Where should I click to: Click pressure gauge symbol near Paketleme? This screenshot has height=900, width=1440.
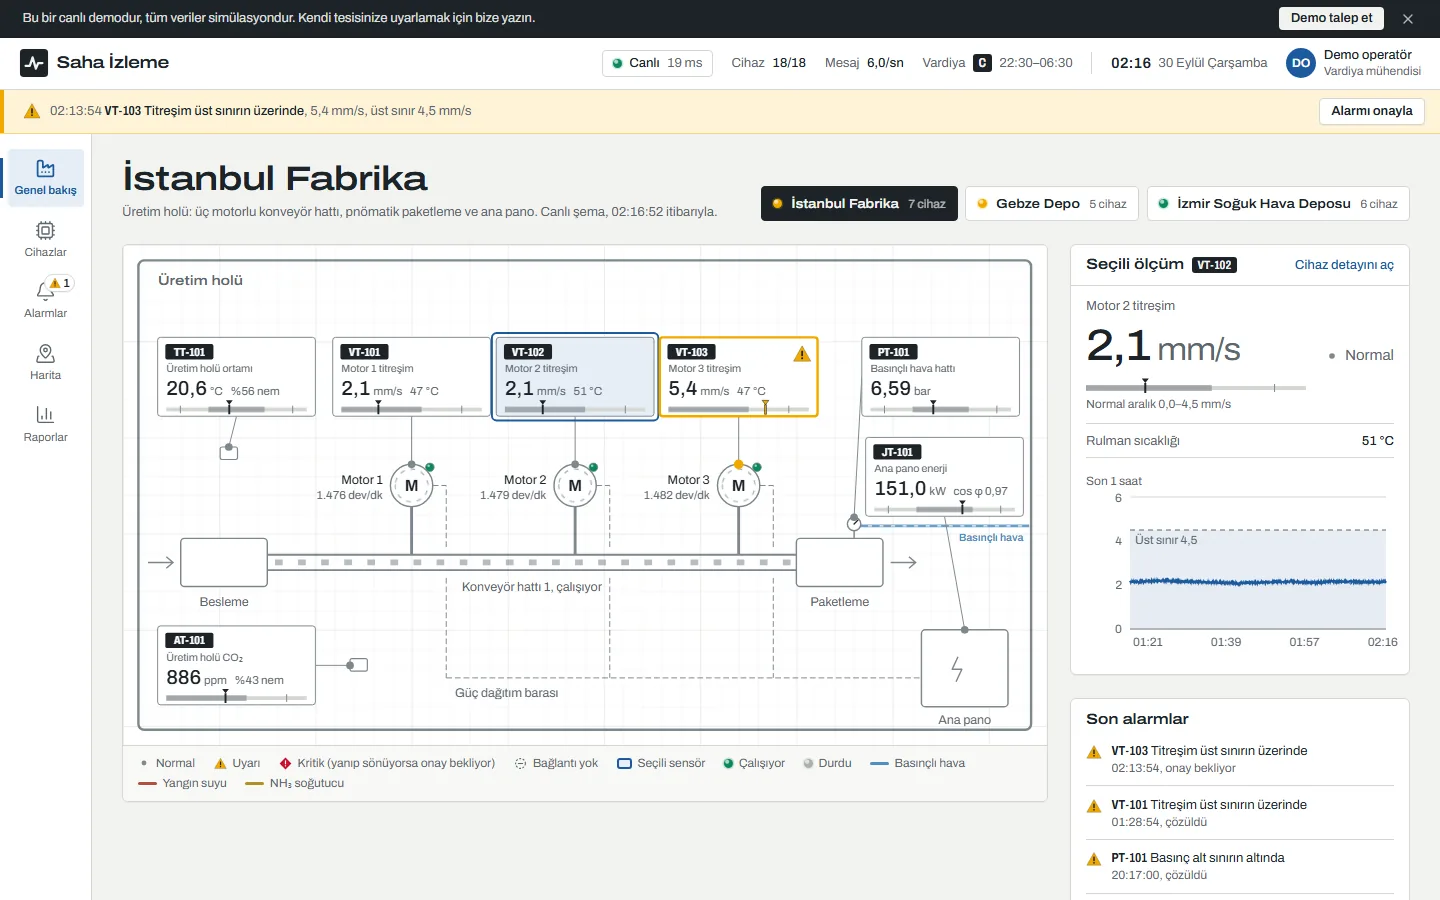(854, 523)
